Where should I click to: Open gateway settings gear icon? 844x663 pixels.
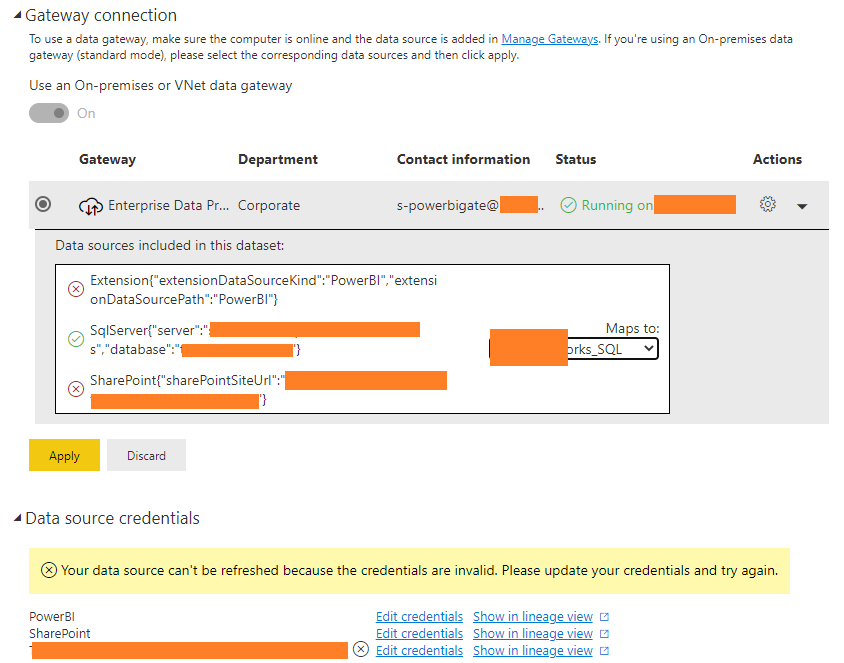(x=768, y=204)
